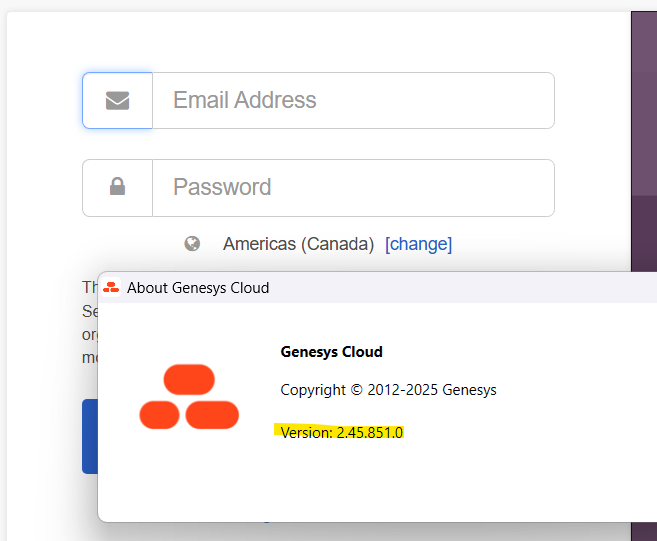Click the 2012-2025 year range in the copyright
Screen dimensions: 657x541
pyautogui.click(x=400, y=390)
